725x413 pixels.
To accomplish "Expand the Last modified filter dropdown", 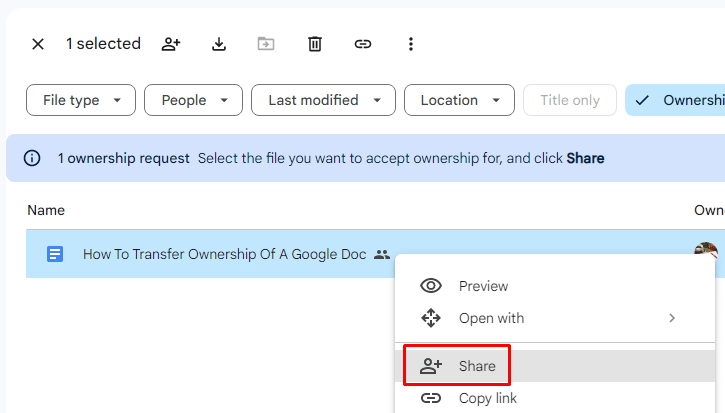I will [324, 100].
